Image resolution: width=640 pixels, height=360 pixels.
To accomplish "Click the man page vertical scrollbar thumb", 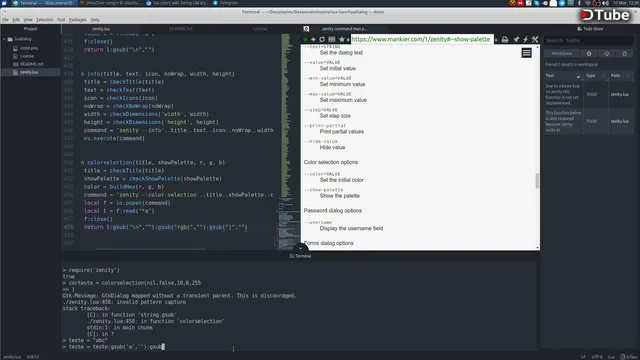I will click(537, 180).
